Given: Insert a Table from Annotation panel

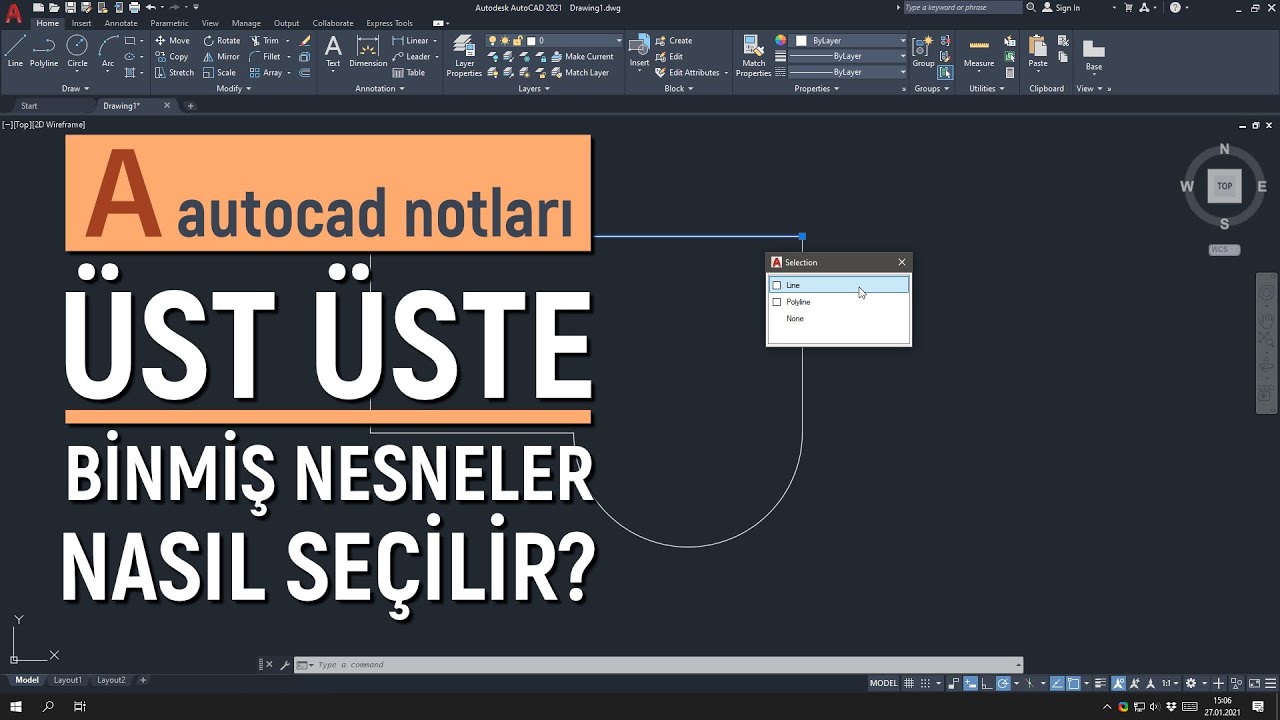Looking at the screenshot, I should tap(409, 73).
